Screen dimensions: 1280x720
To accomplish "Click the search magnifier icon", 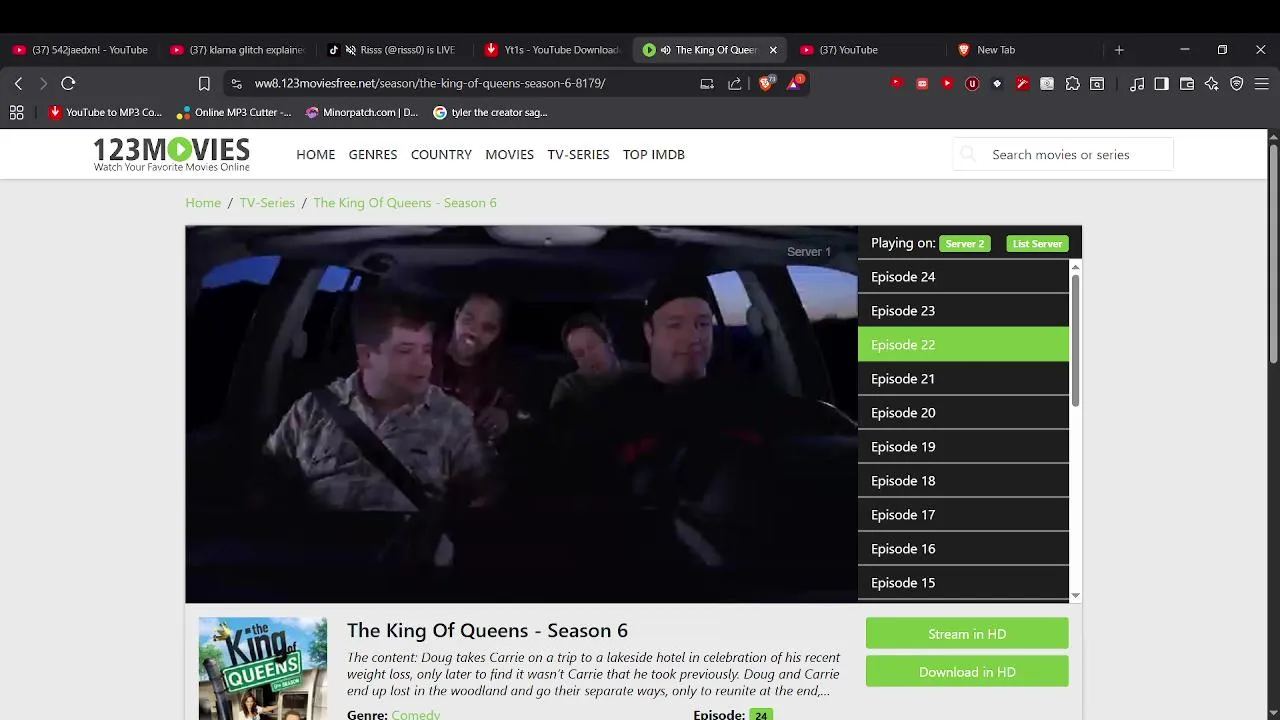I will coord(967,154).
